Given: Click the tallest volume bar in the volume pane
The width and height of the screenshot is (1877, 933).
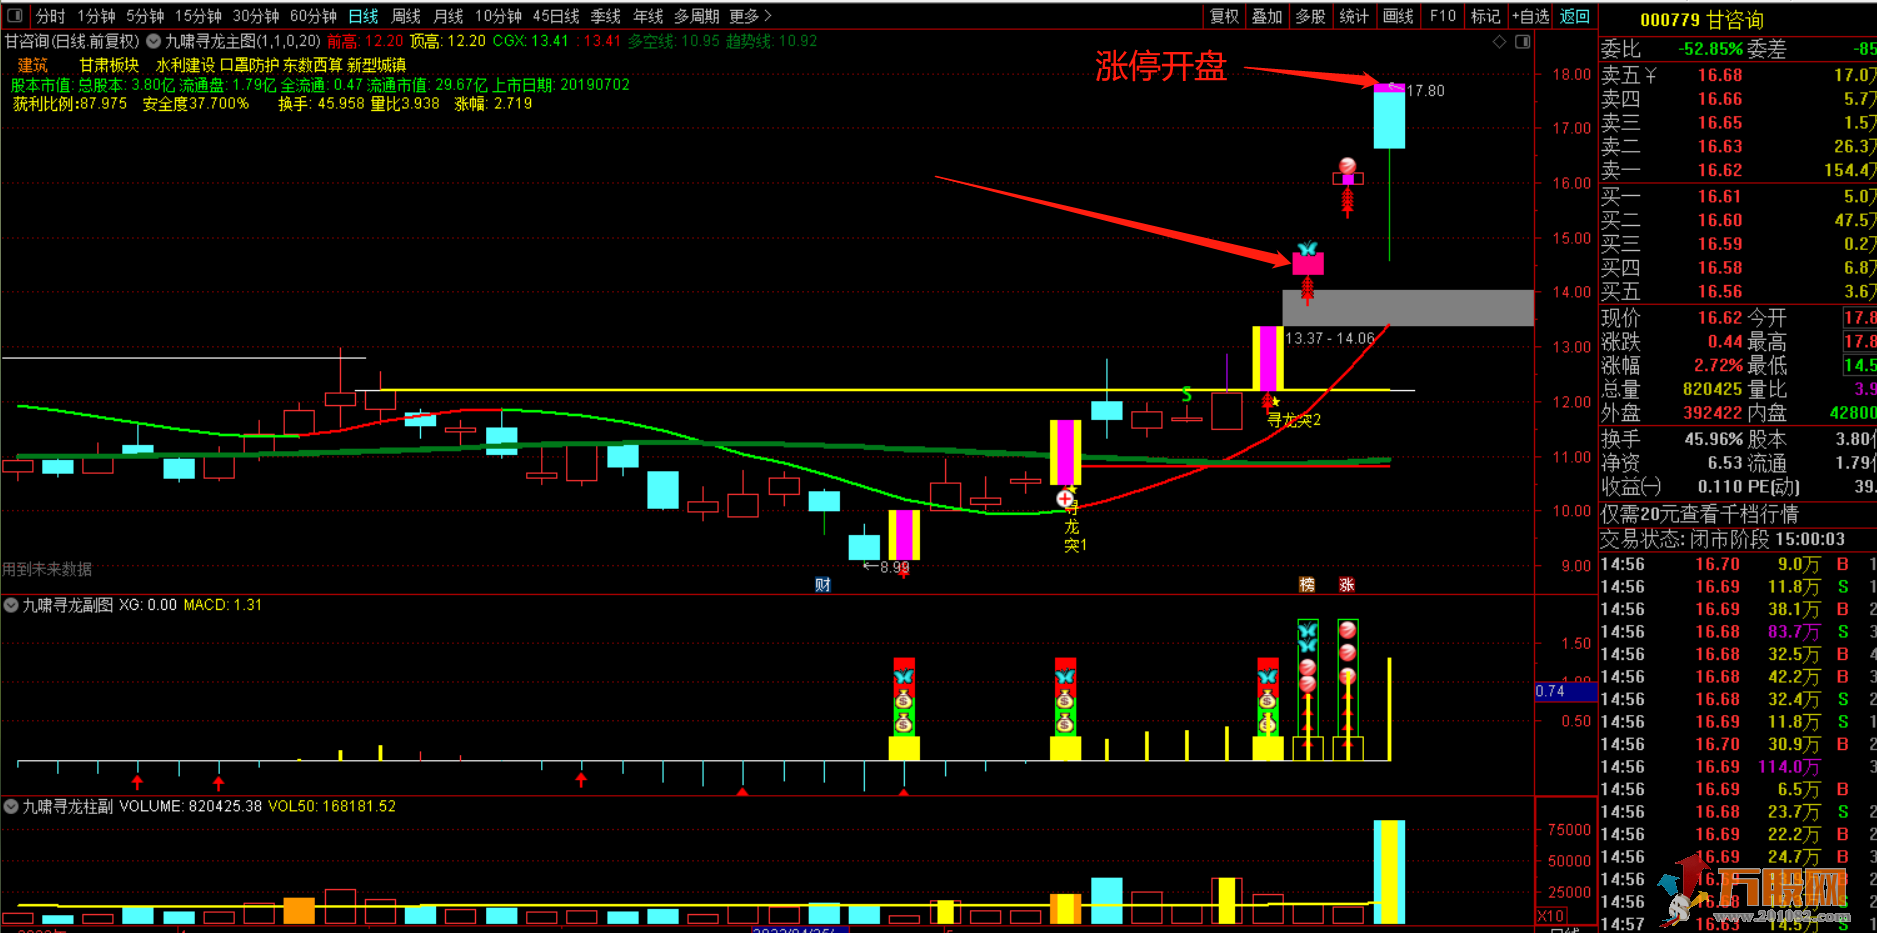Looking at the screenshot, I should coord(1389,871).
